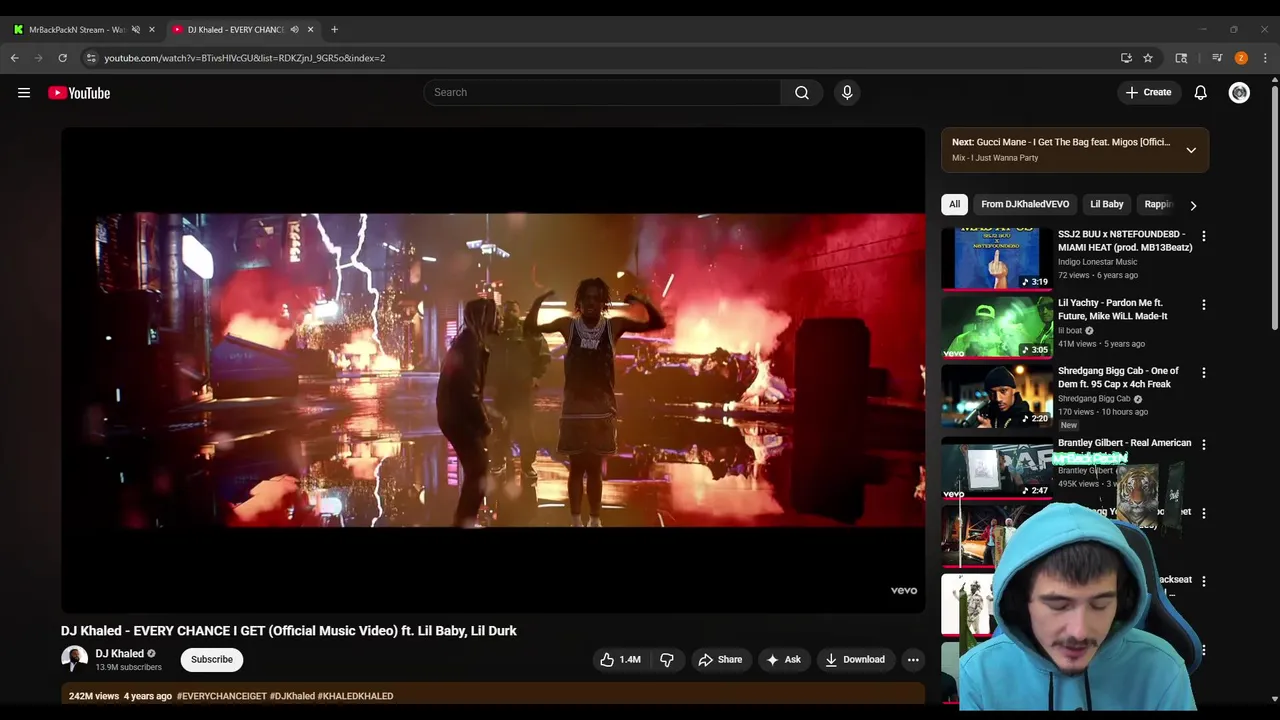Open options for SSJ2 BUU video
The height and width of the screenshot is (720, 1280).
(x=1203, y=236)
